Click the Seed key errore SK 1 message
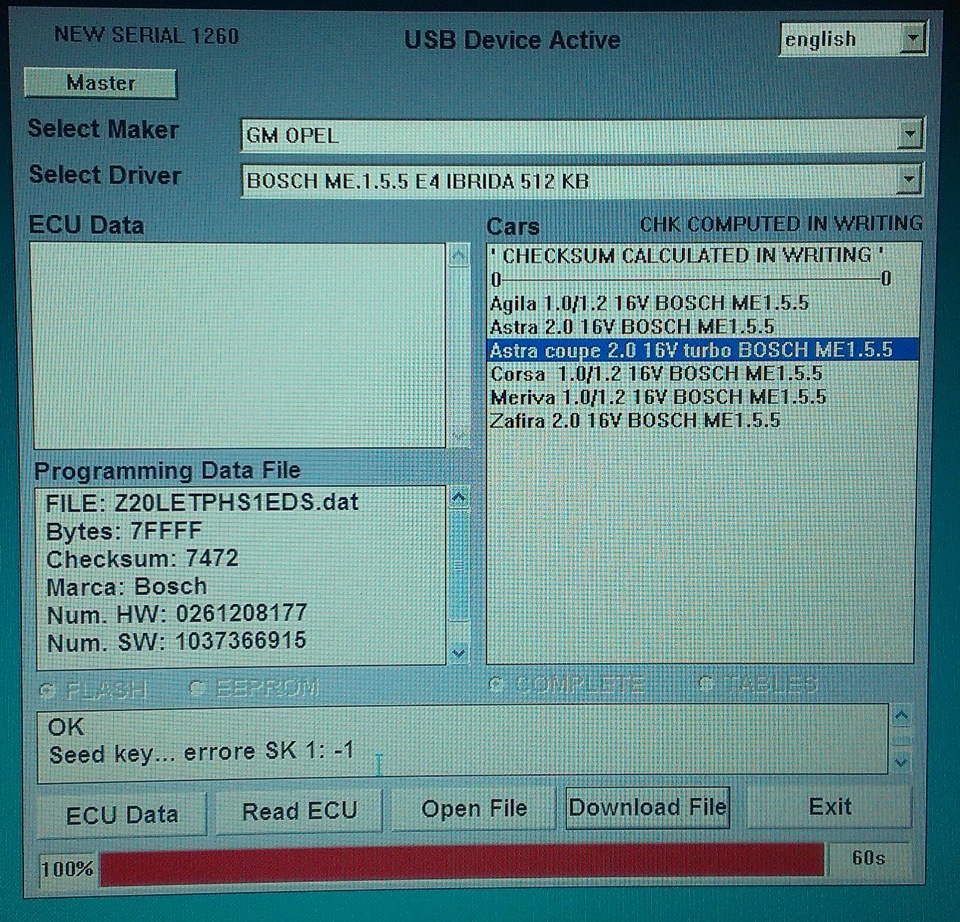960x922 pixels. tap(201, 752)
